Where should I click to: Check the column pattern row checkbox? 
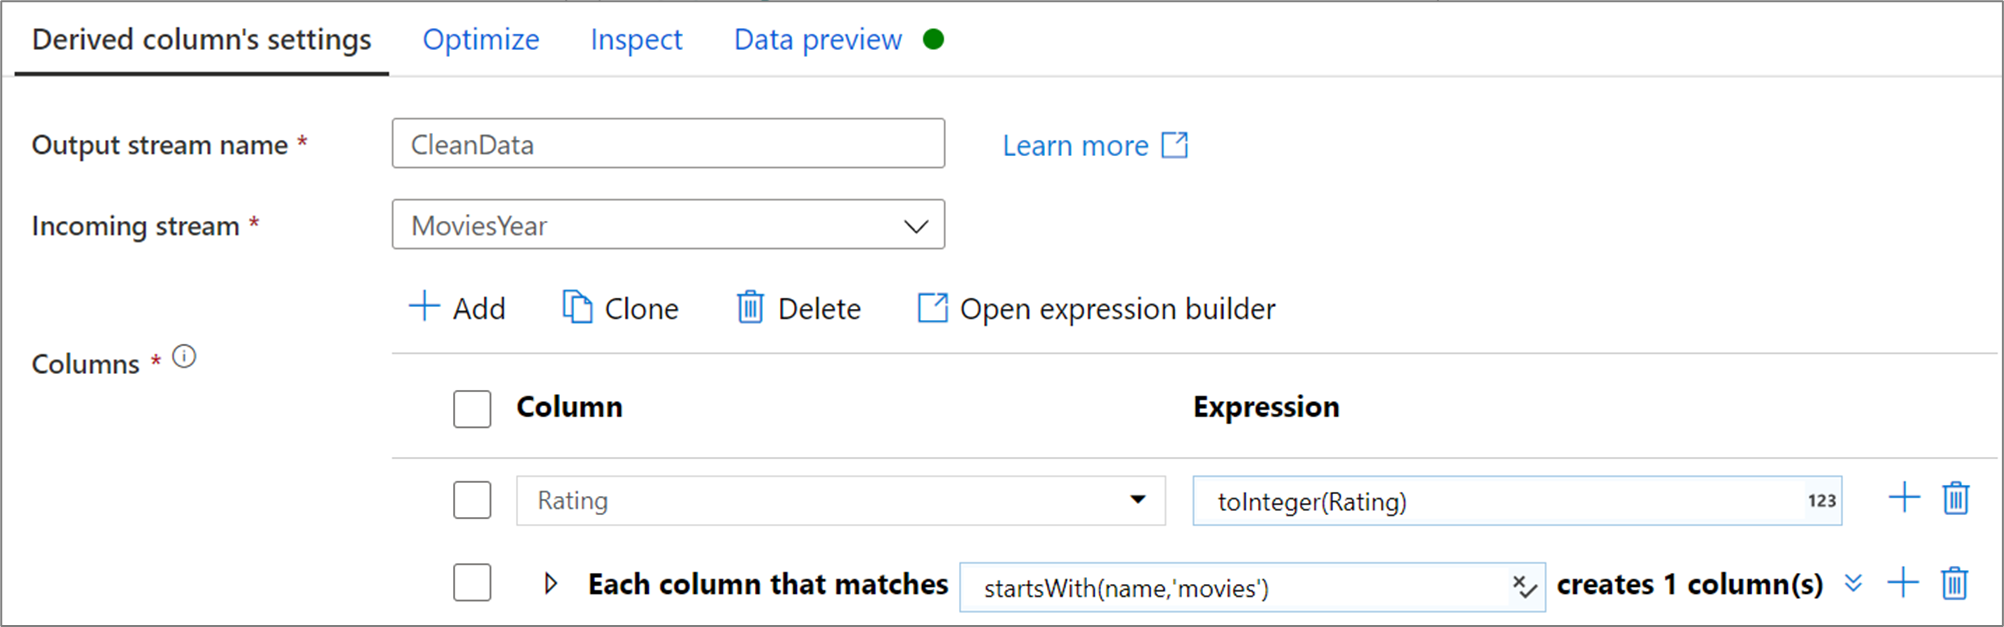click(x=472, y=583)
